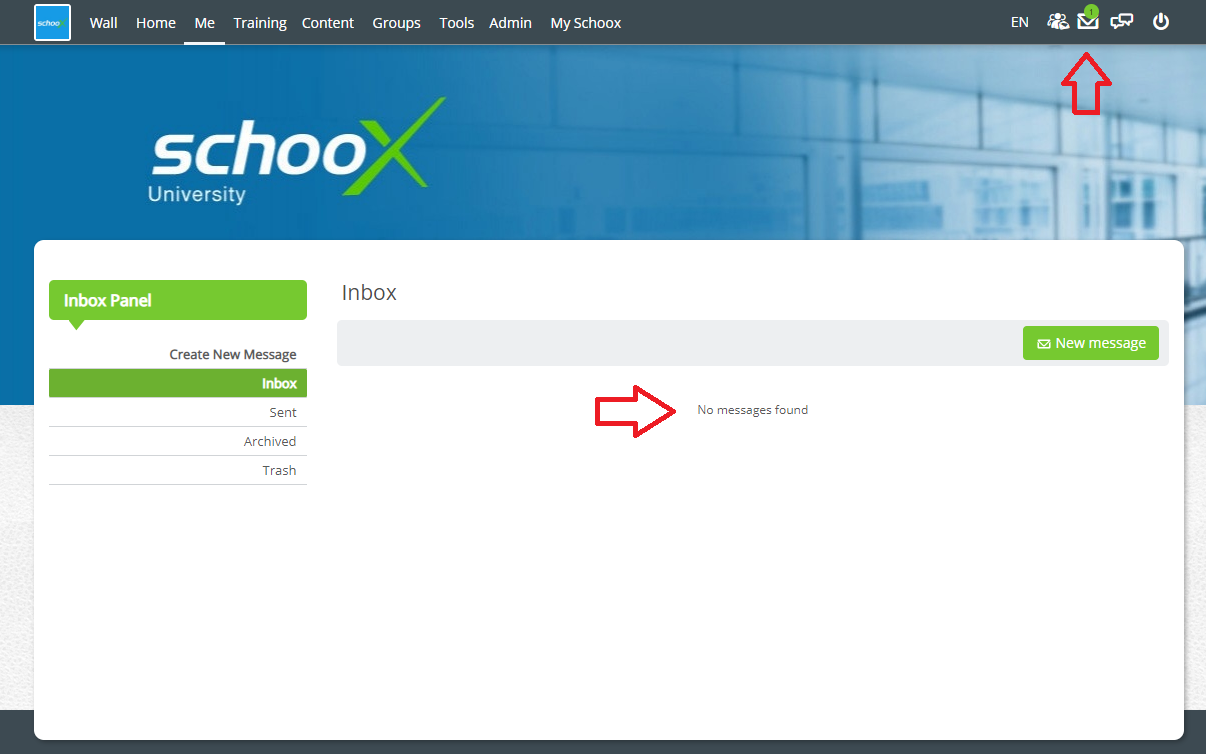Open the Training menu
The image size is (1206, 754).
[x=260, y=22]
